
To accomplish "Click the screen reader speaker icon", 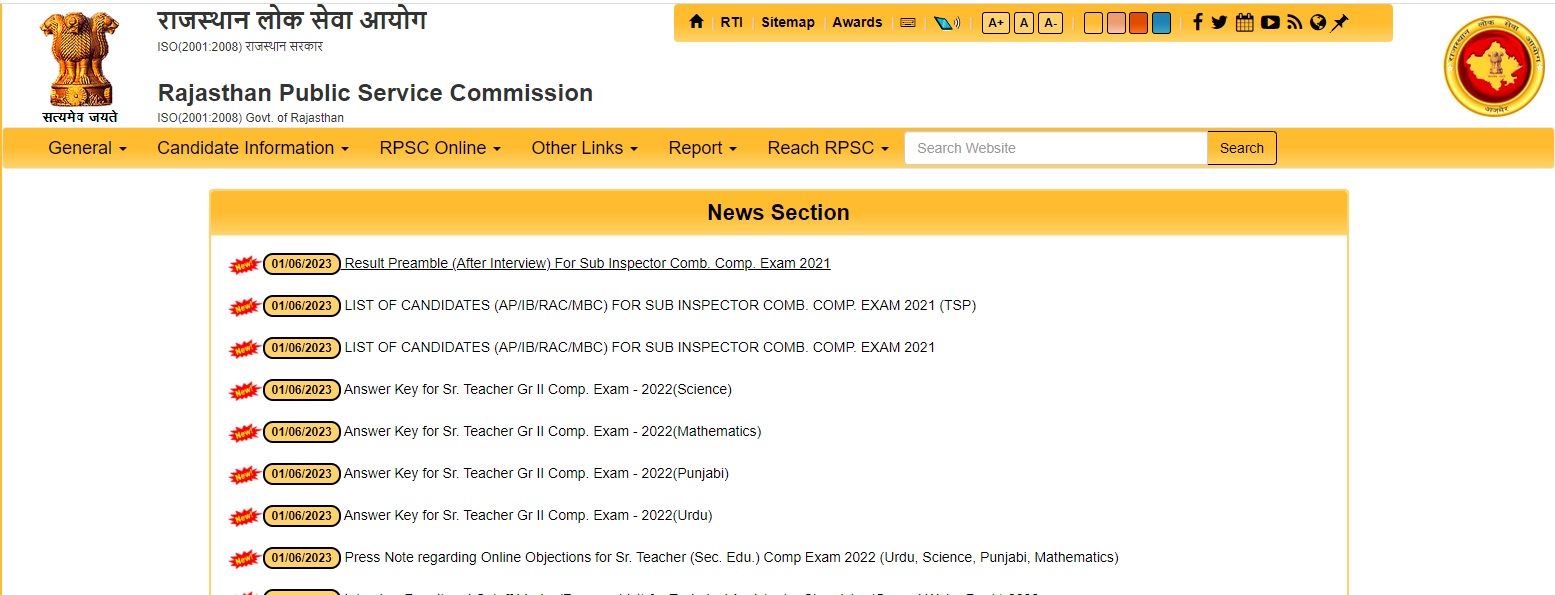I will point(946,23).
